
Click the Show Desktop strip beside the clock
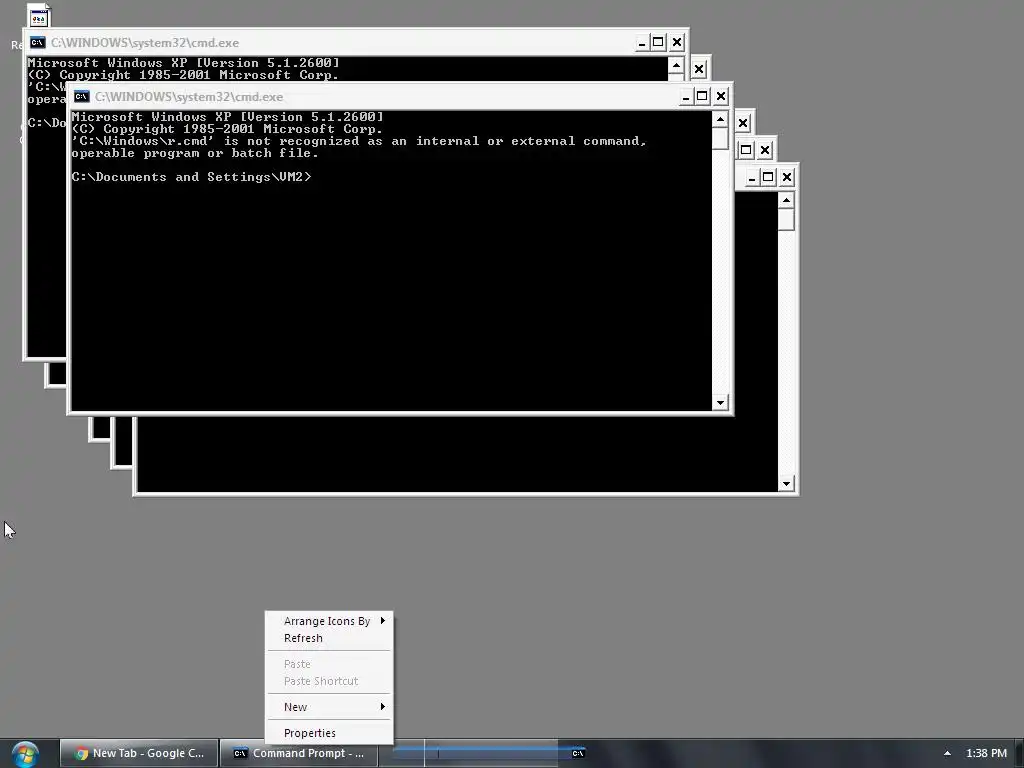pyautogui.click(x=1019, y=753)
